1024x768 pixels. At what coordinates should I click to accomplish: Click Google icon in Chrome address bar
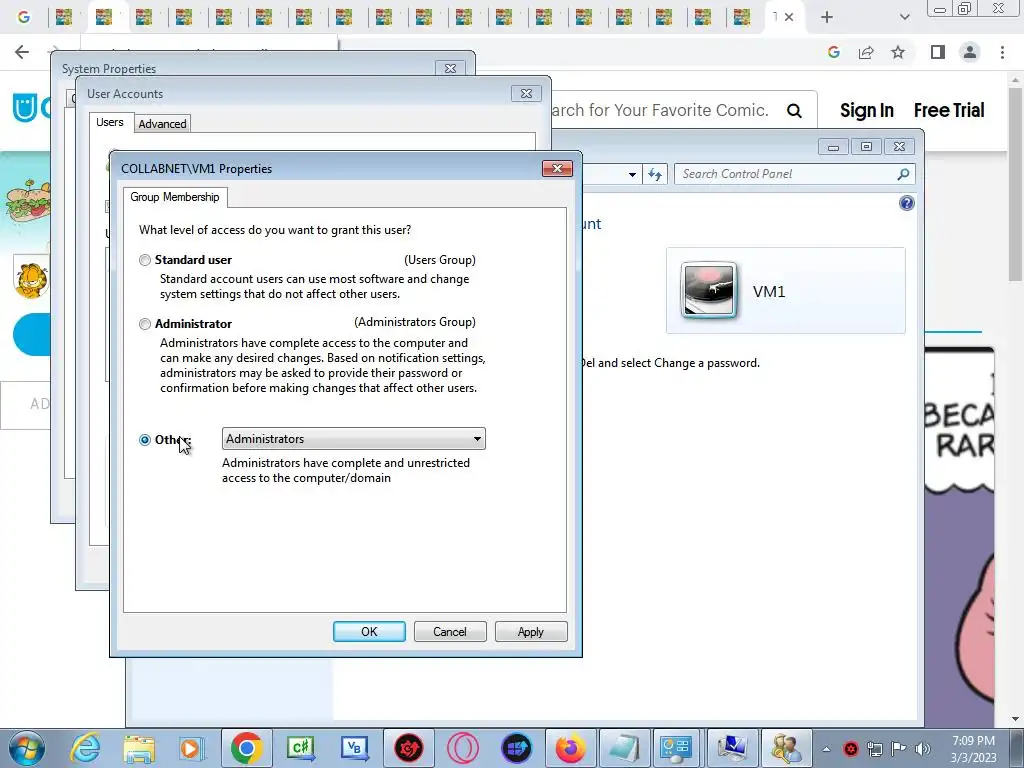coord(833,52)
